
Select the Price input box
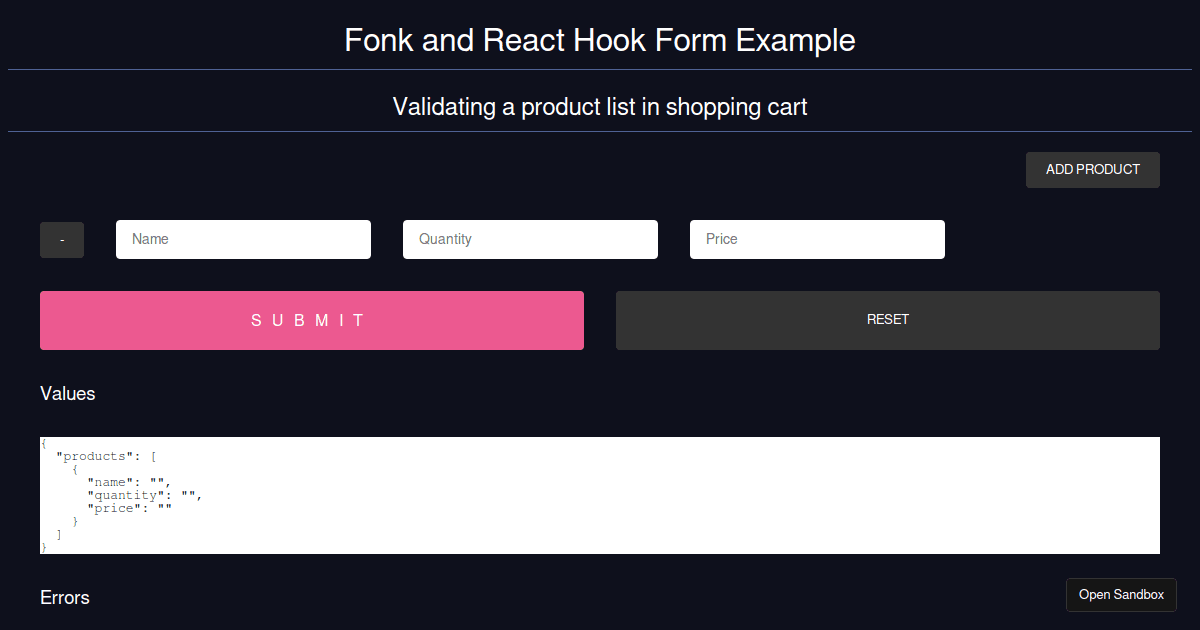[817, 240]
